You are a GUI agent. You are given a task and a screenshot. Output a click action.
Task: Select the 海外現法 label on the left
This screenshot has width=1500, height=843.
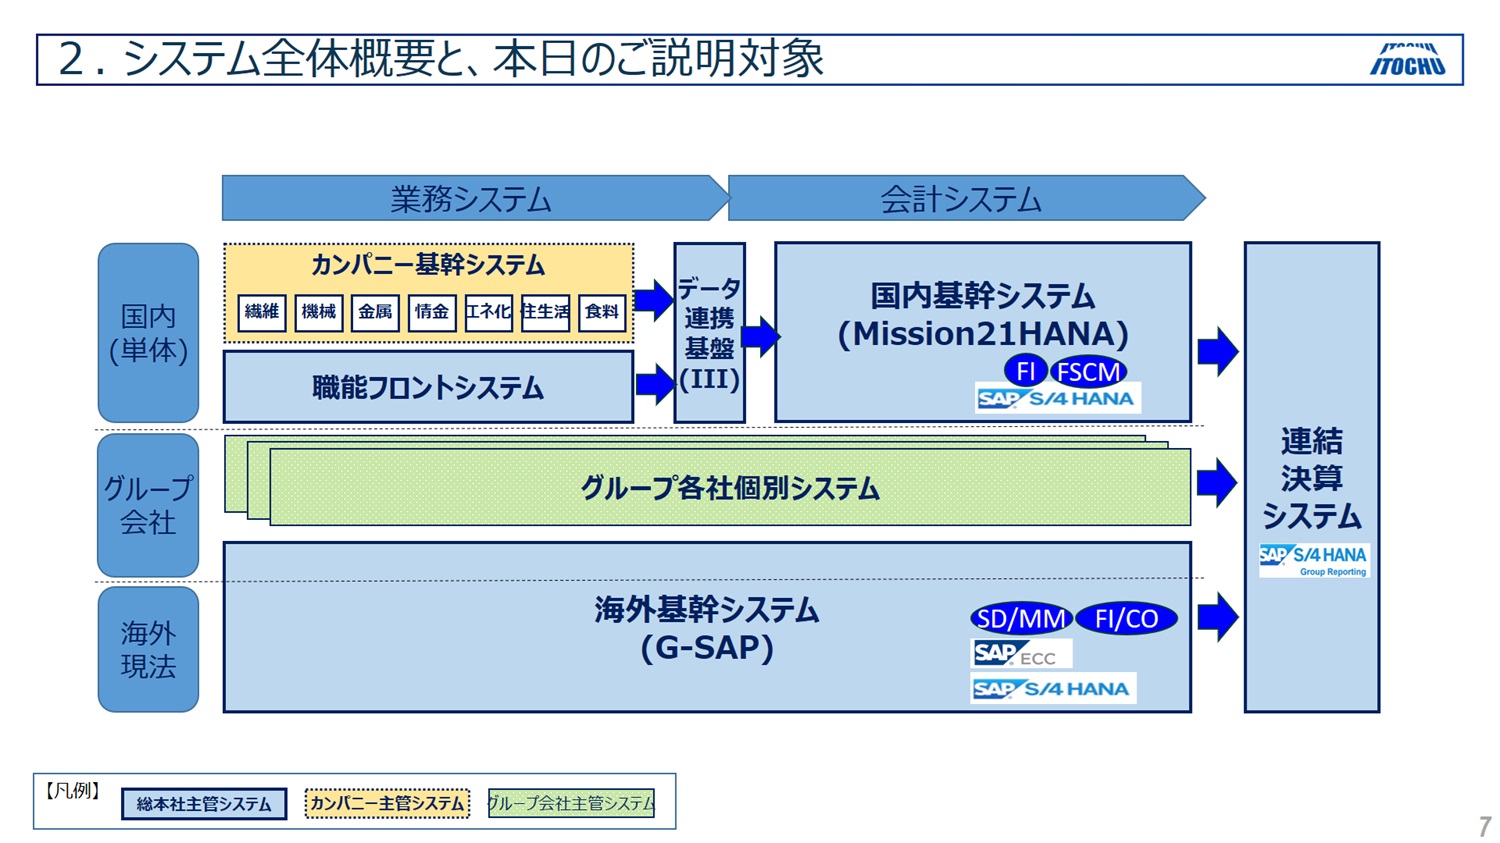point(147,648)
